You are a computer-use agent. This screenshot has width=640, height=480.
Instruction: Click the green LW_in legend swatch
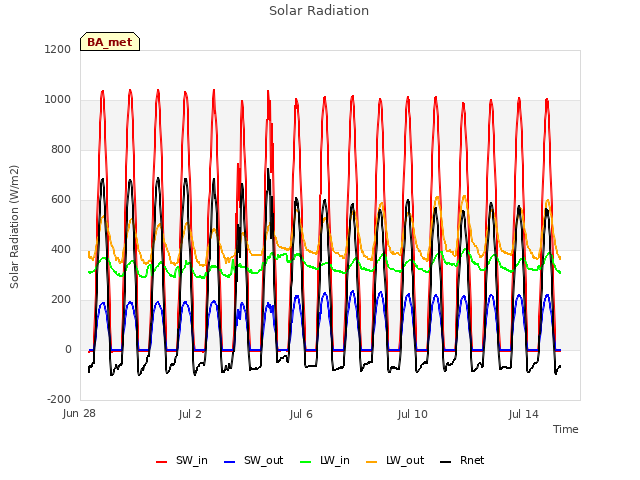[306, 462]
